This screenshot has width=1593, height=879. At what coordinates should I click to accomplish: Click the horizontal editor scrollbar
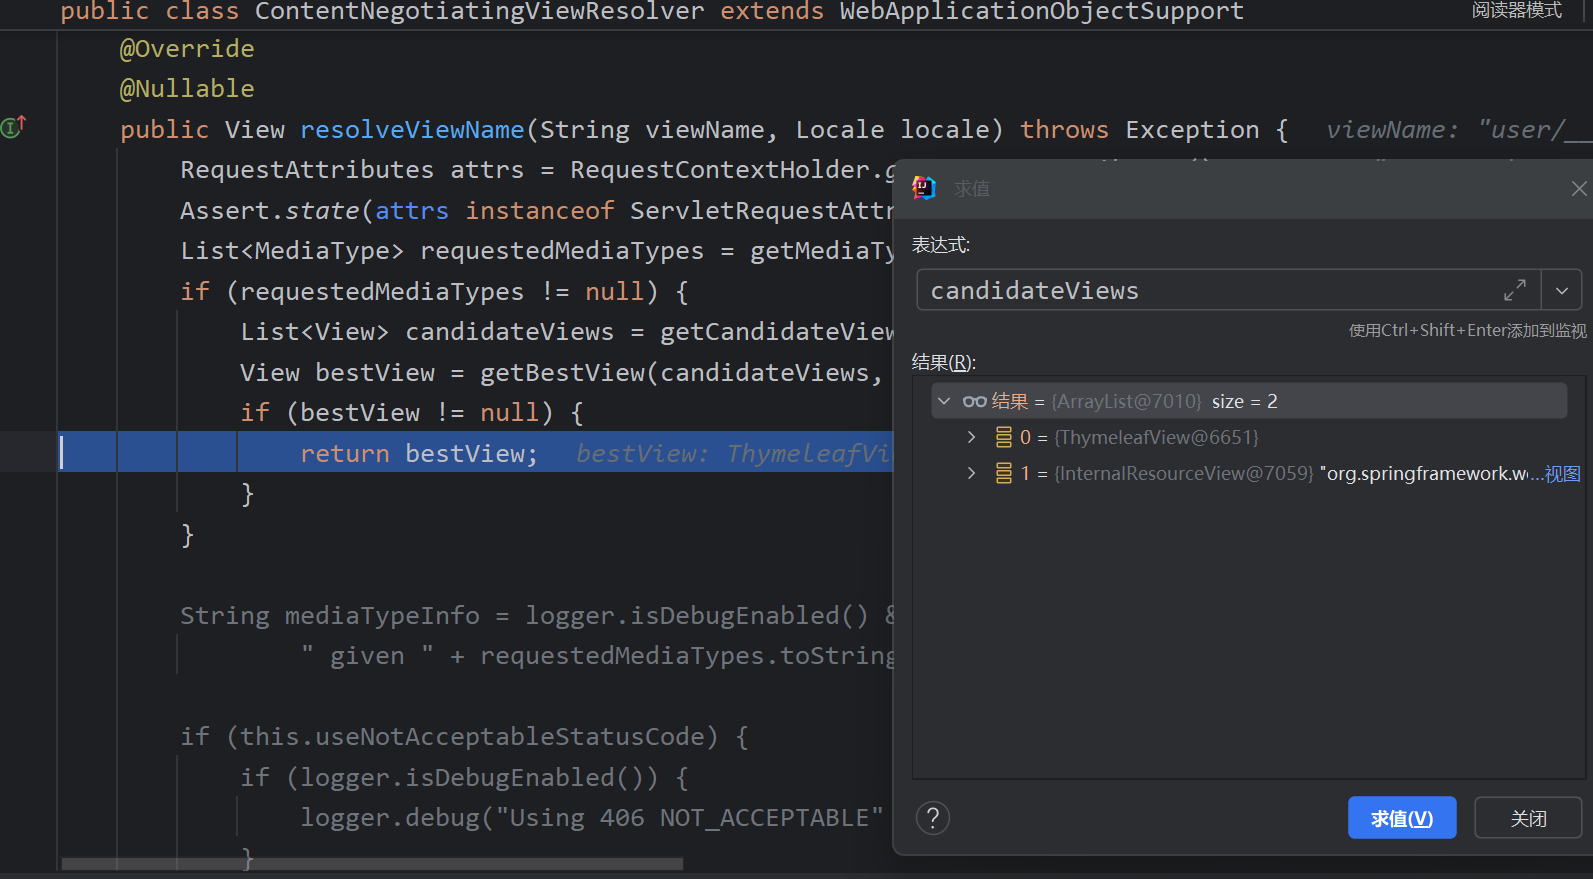coord(372,863)
